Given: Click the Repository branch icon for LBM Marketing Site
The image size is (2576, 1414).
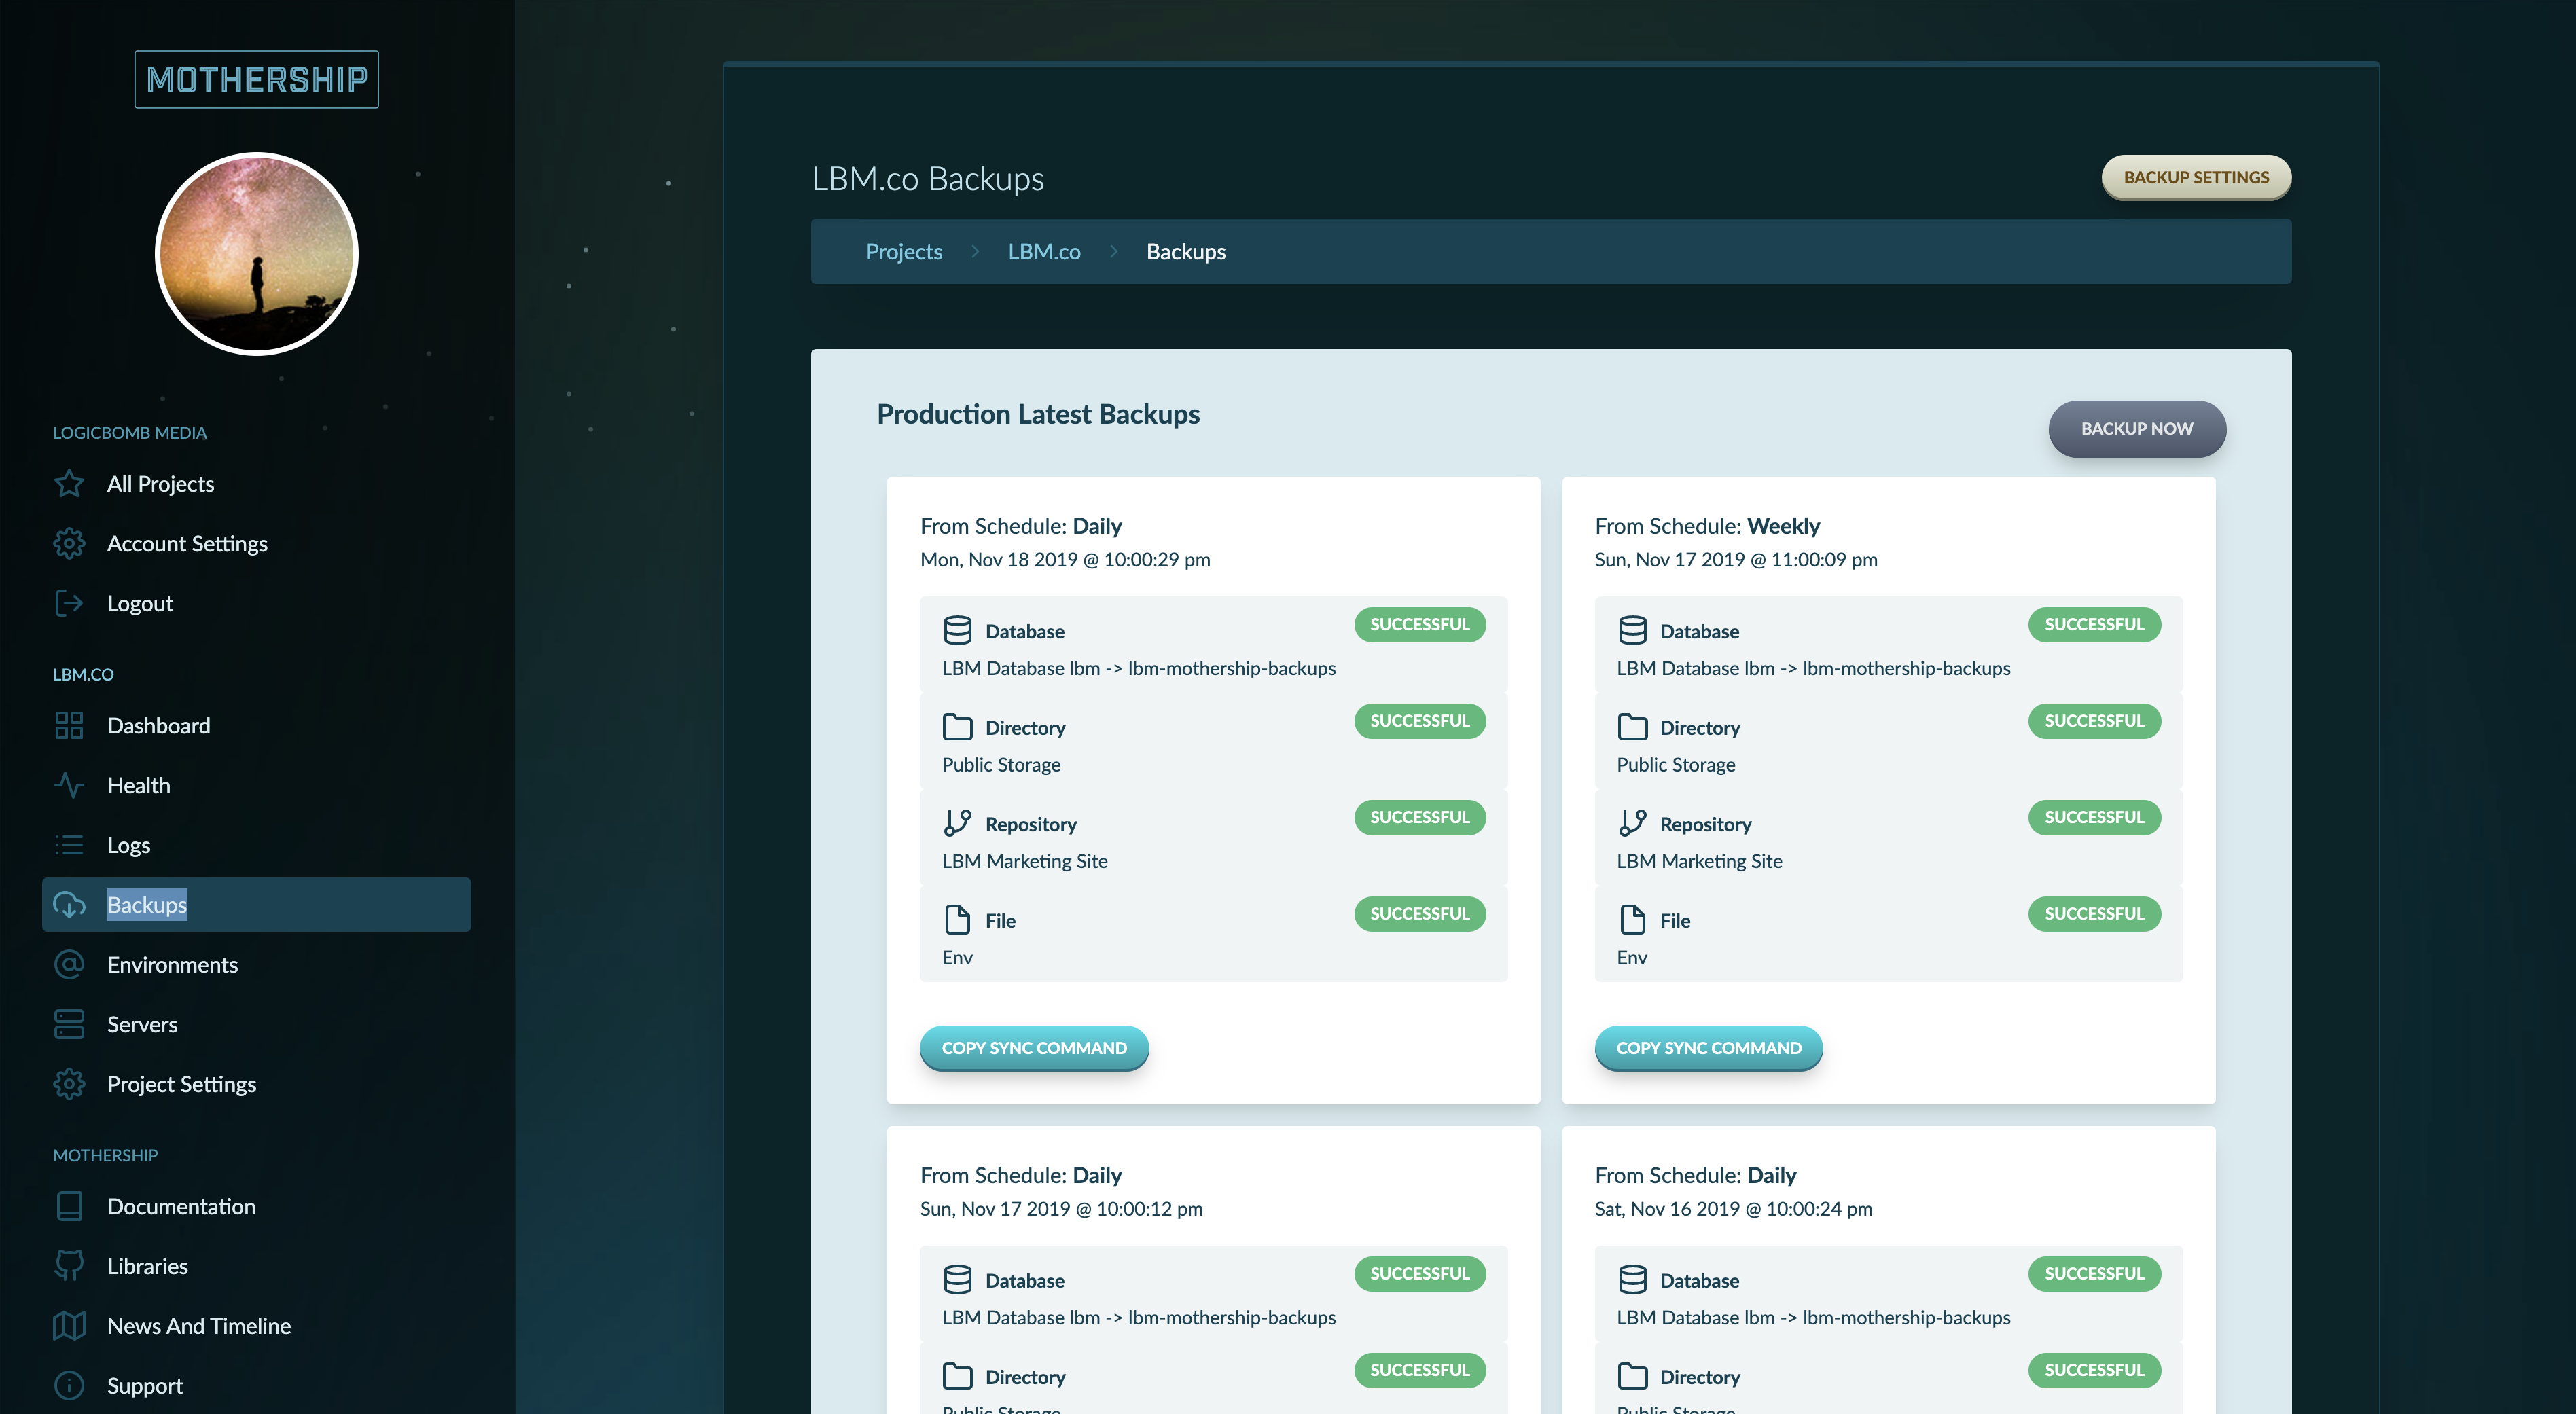Looking at the screenshot, I should pyautogui.click(x=957, y=822).
